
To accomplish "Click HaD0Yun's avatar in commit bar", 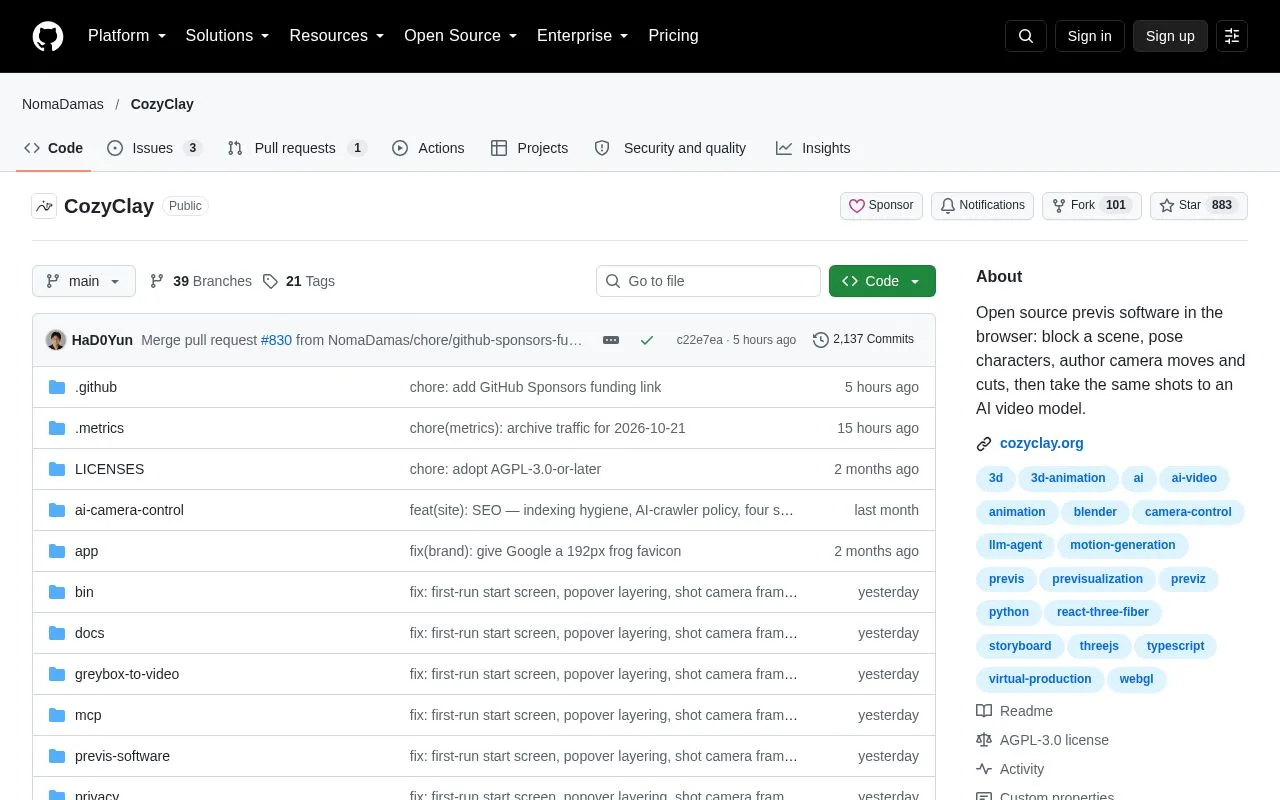I will point(56,340).
